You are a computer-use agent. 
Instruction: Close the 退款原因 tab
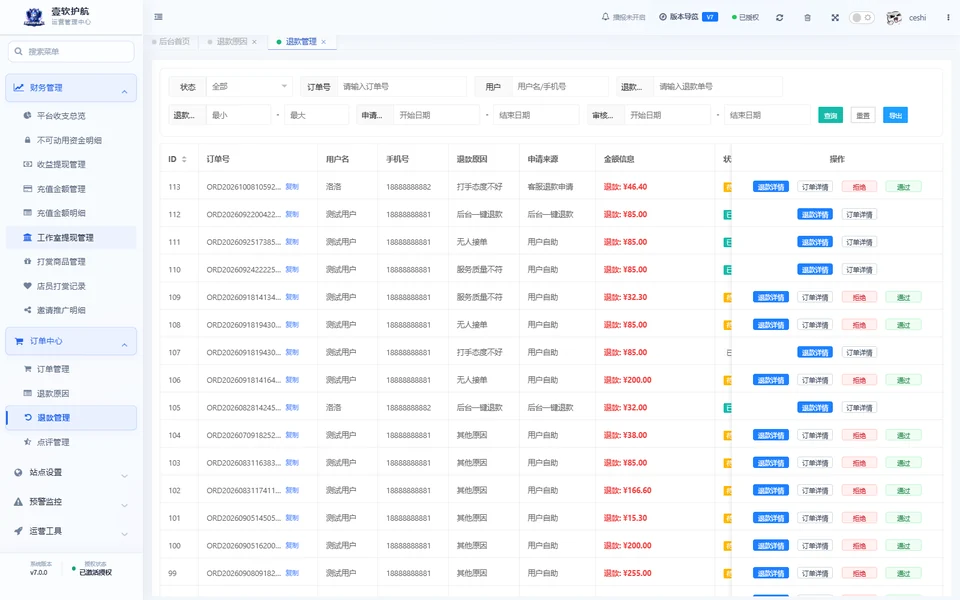coord(254,42)
